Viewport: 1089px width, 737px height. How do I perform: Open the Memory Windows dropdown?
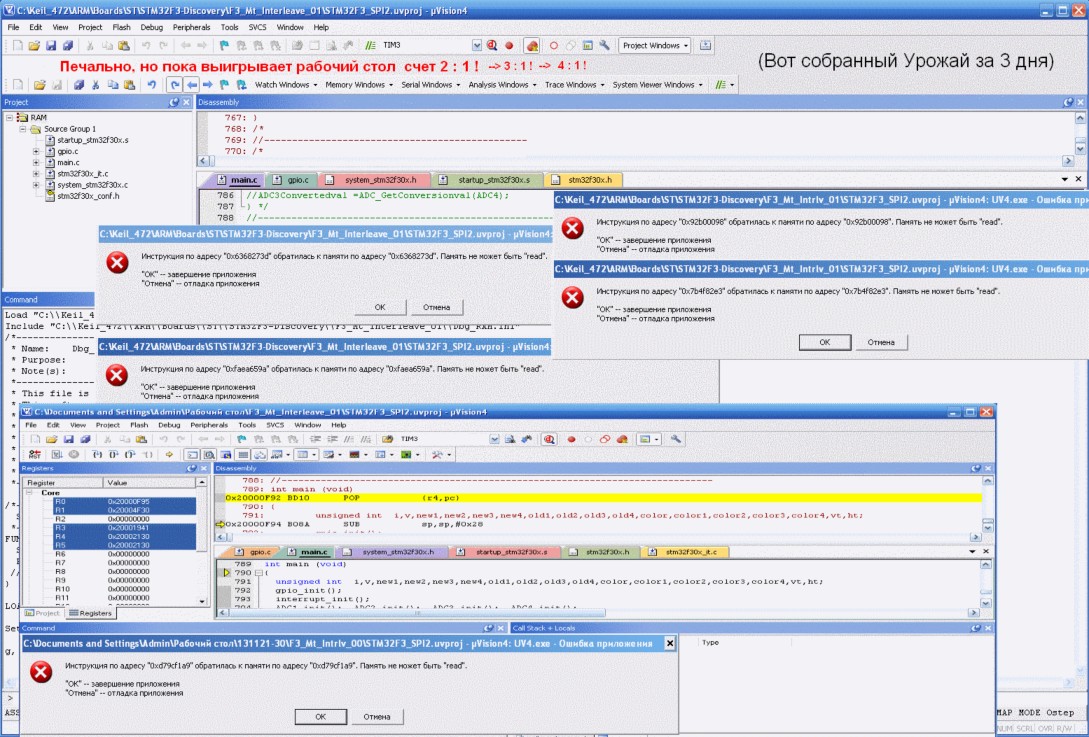click(359, 85)
